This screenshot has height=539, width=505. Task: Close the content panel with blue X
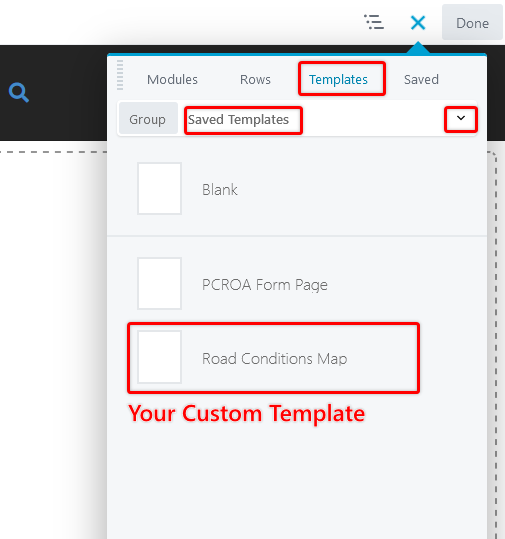[418, 23]
